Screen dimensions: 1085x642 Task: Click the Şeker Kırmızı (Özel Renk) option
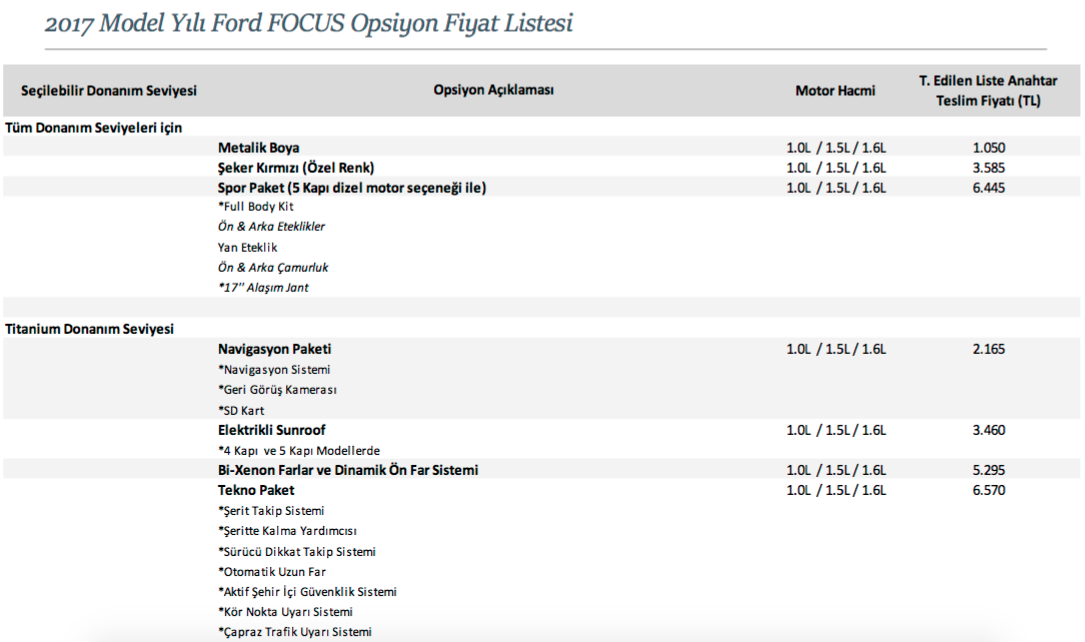pos(295,168)
